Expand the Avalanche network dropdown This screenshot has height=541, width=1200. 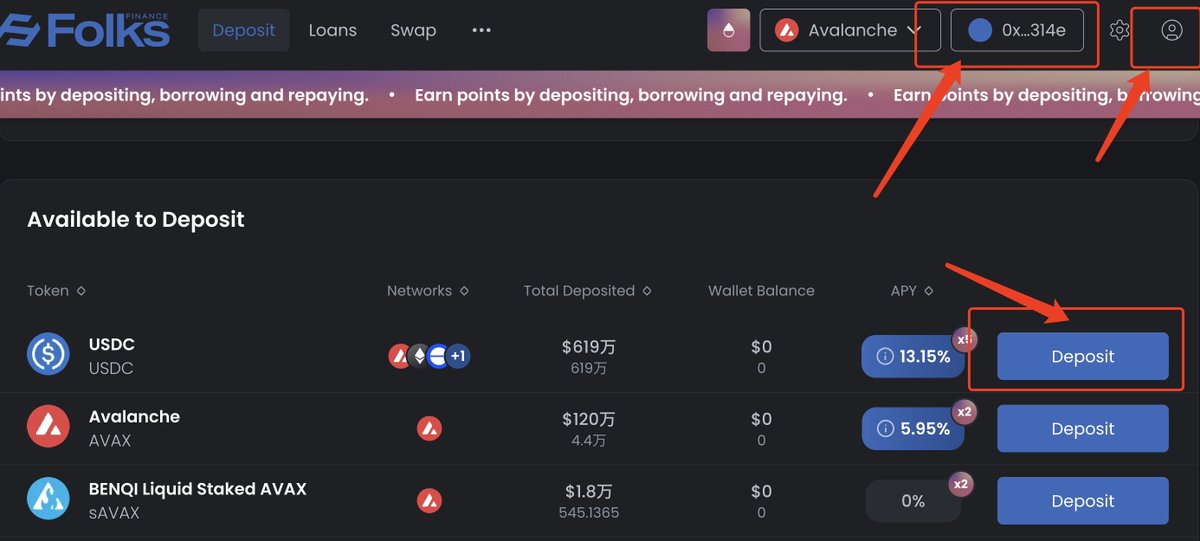click(850, 30)
